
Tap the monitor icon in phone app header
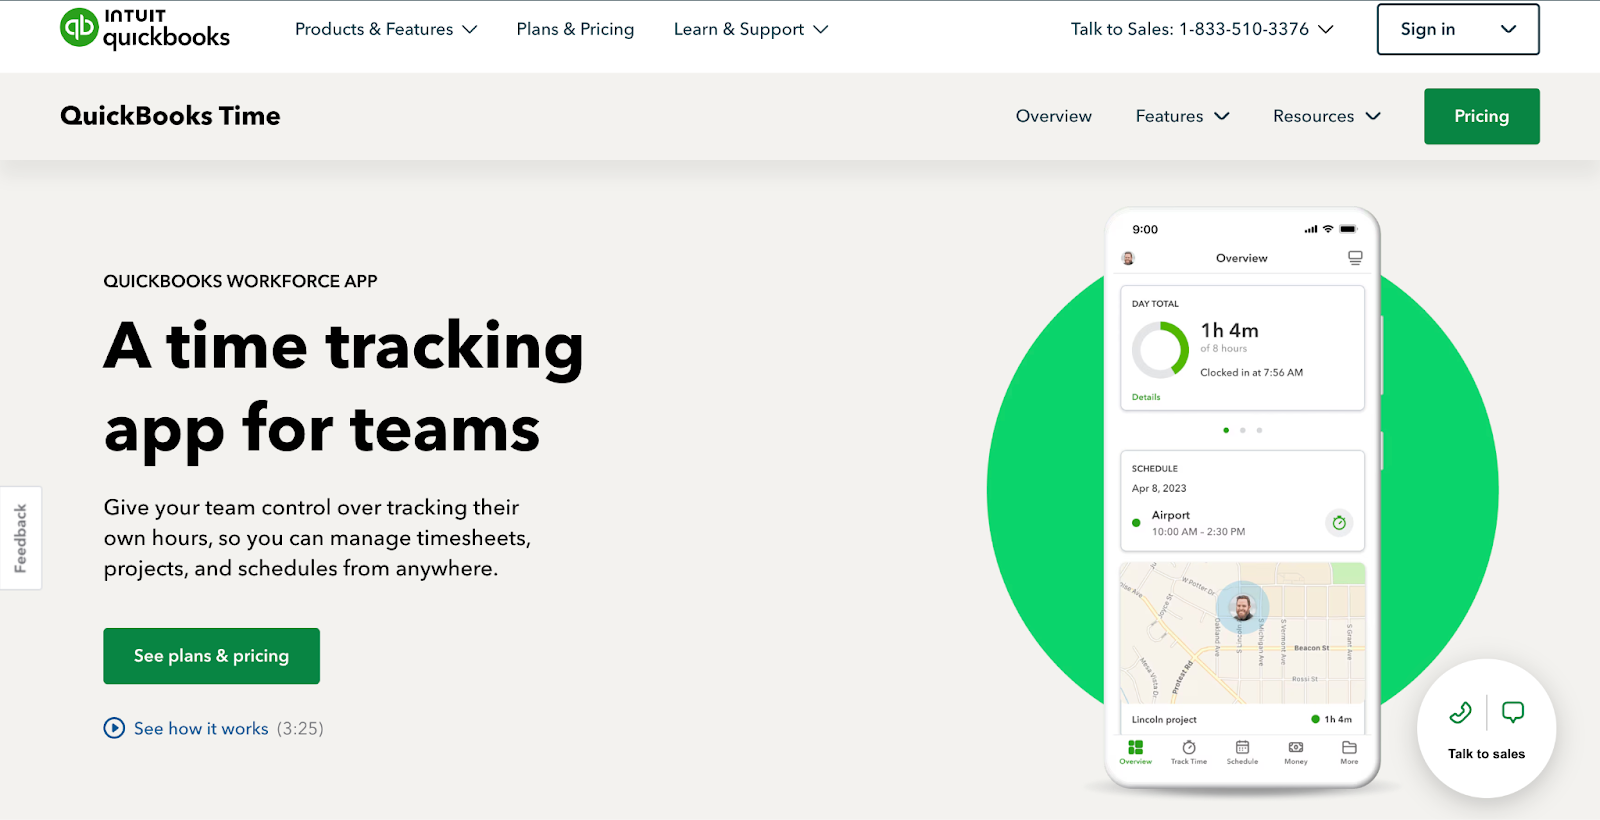coord(1355,258)
